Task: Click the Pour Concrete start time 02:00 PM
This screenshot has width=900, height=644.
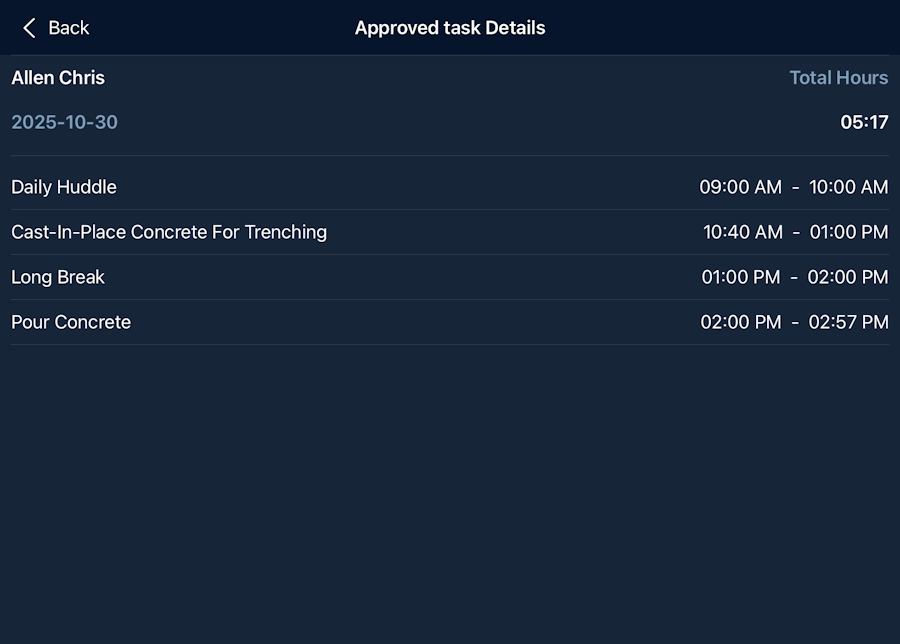Action: click(x=740, y=322)
